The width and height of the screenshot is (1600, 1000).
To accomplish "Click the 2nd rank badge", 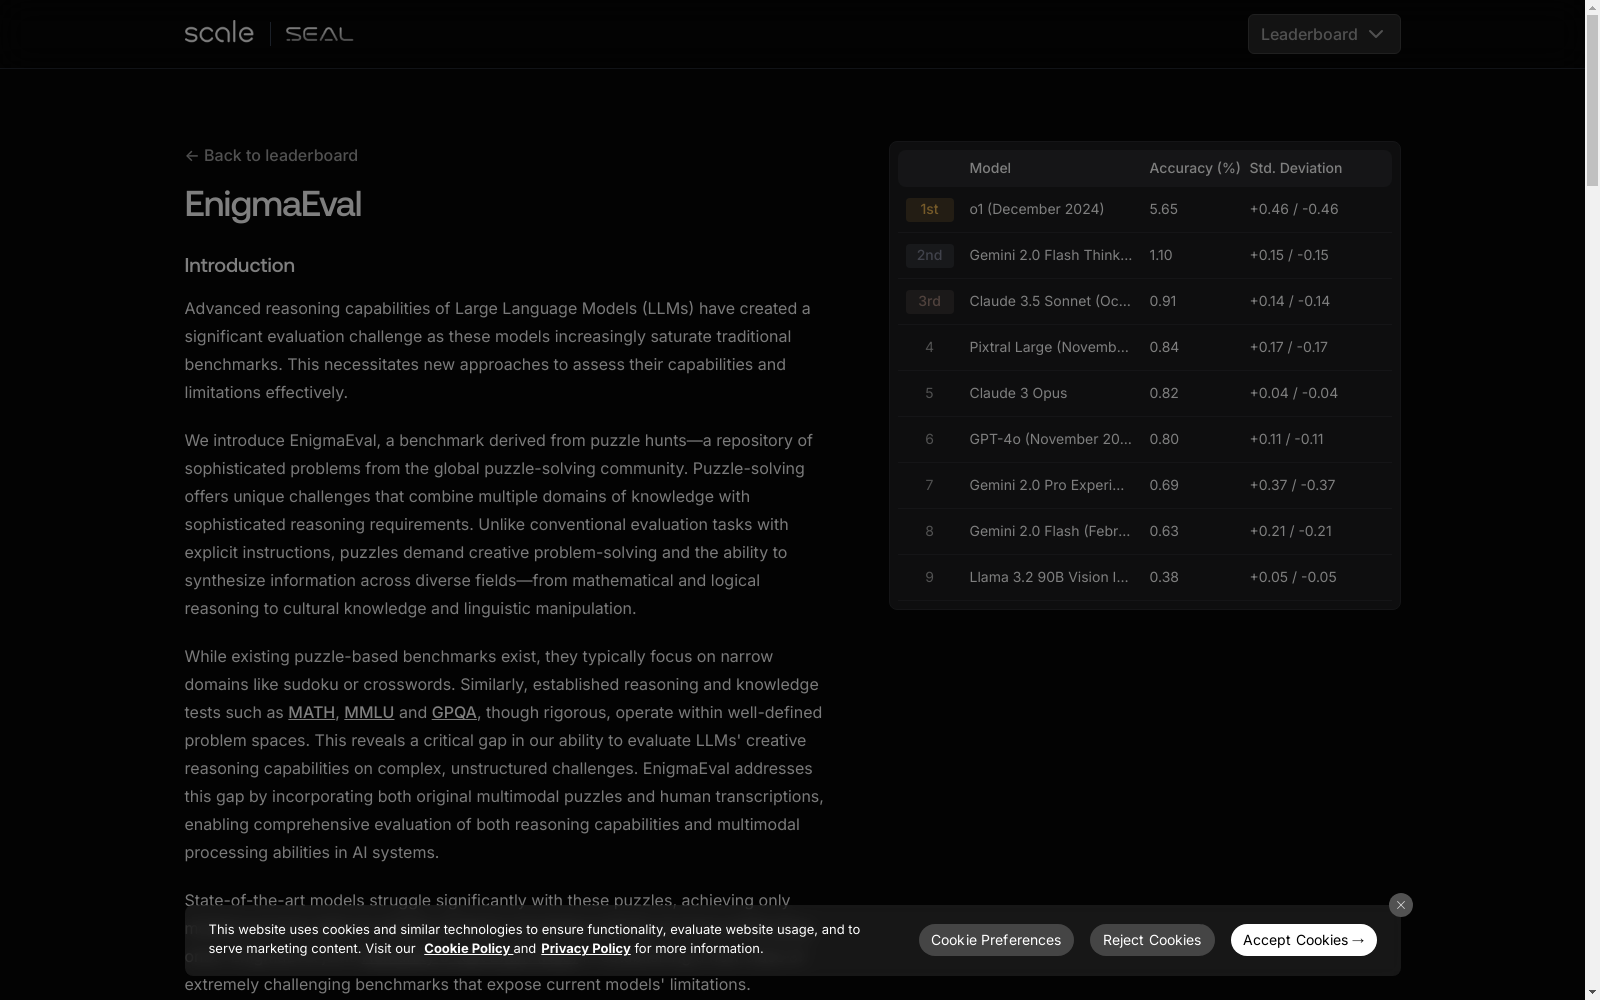I will click(929, 255).
